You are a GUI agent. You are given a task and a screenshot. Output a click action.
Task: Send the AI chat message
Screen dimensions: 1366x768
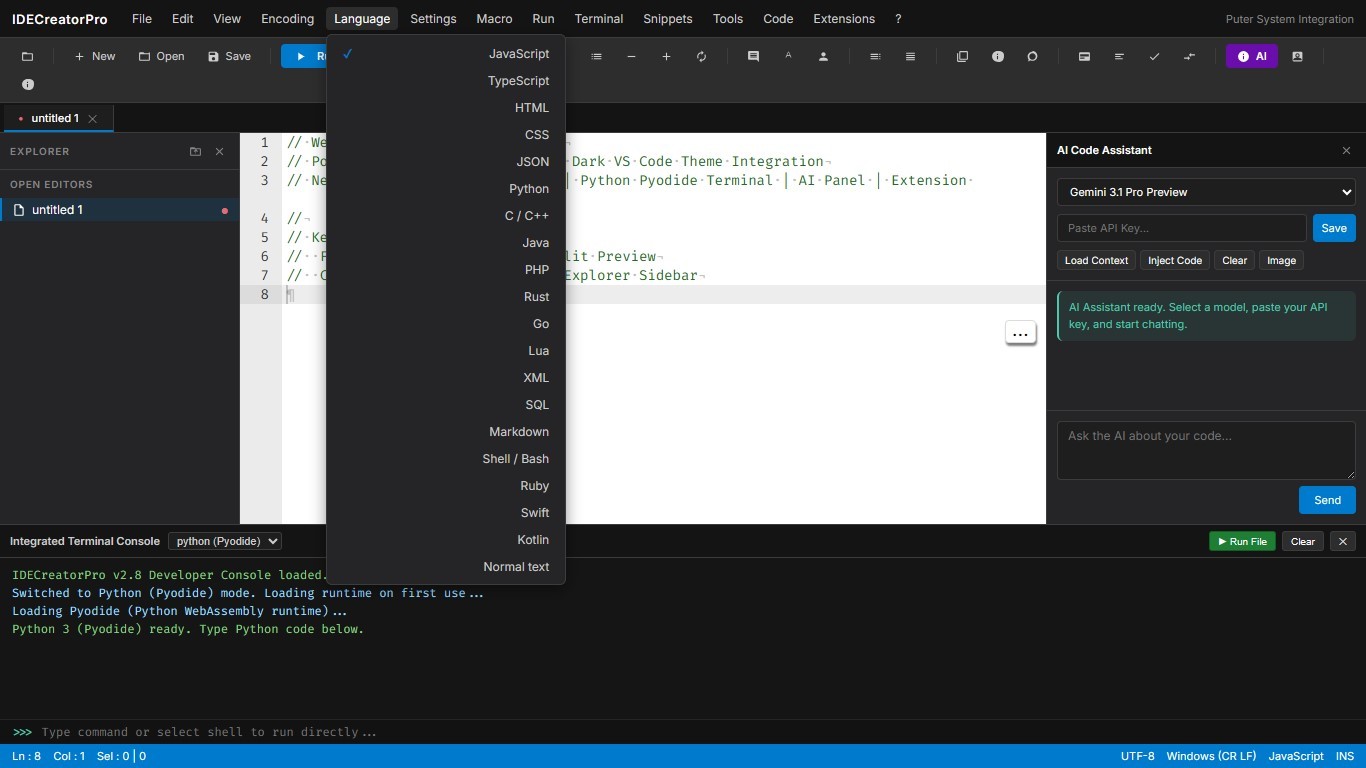[x=1327, y=500]
